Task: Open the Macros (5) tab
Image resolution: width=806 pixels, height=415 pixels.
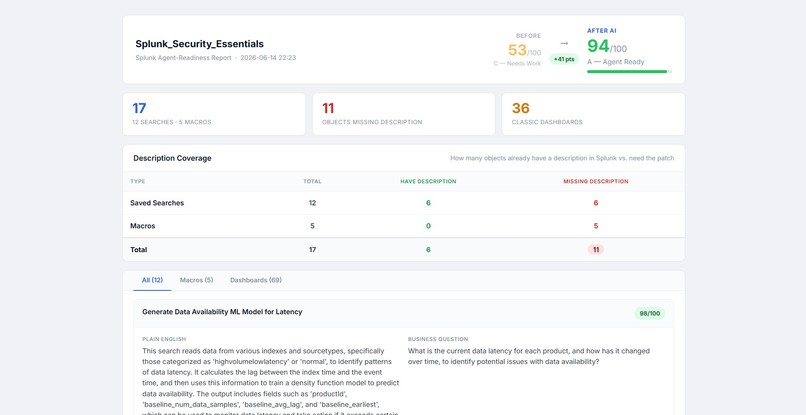Action: click(196, 280)
